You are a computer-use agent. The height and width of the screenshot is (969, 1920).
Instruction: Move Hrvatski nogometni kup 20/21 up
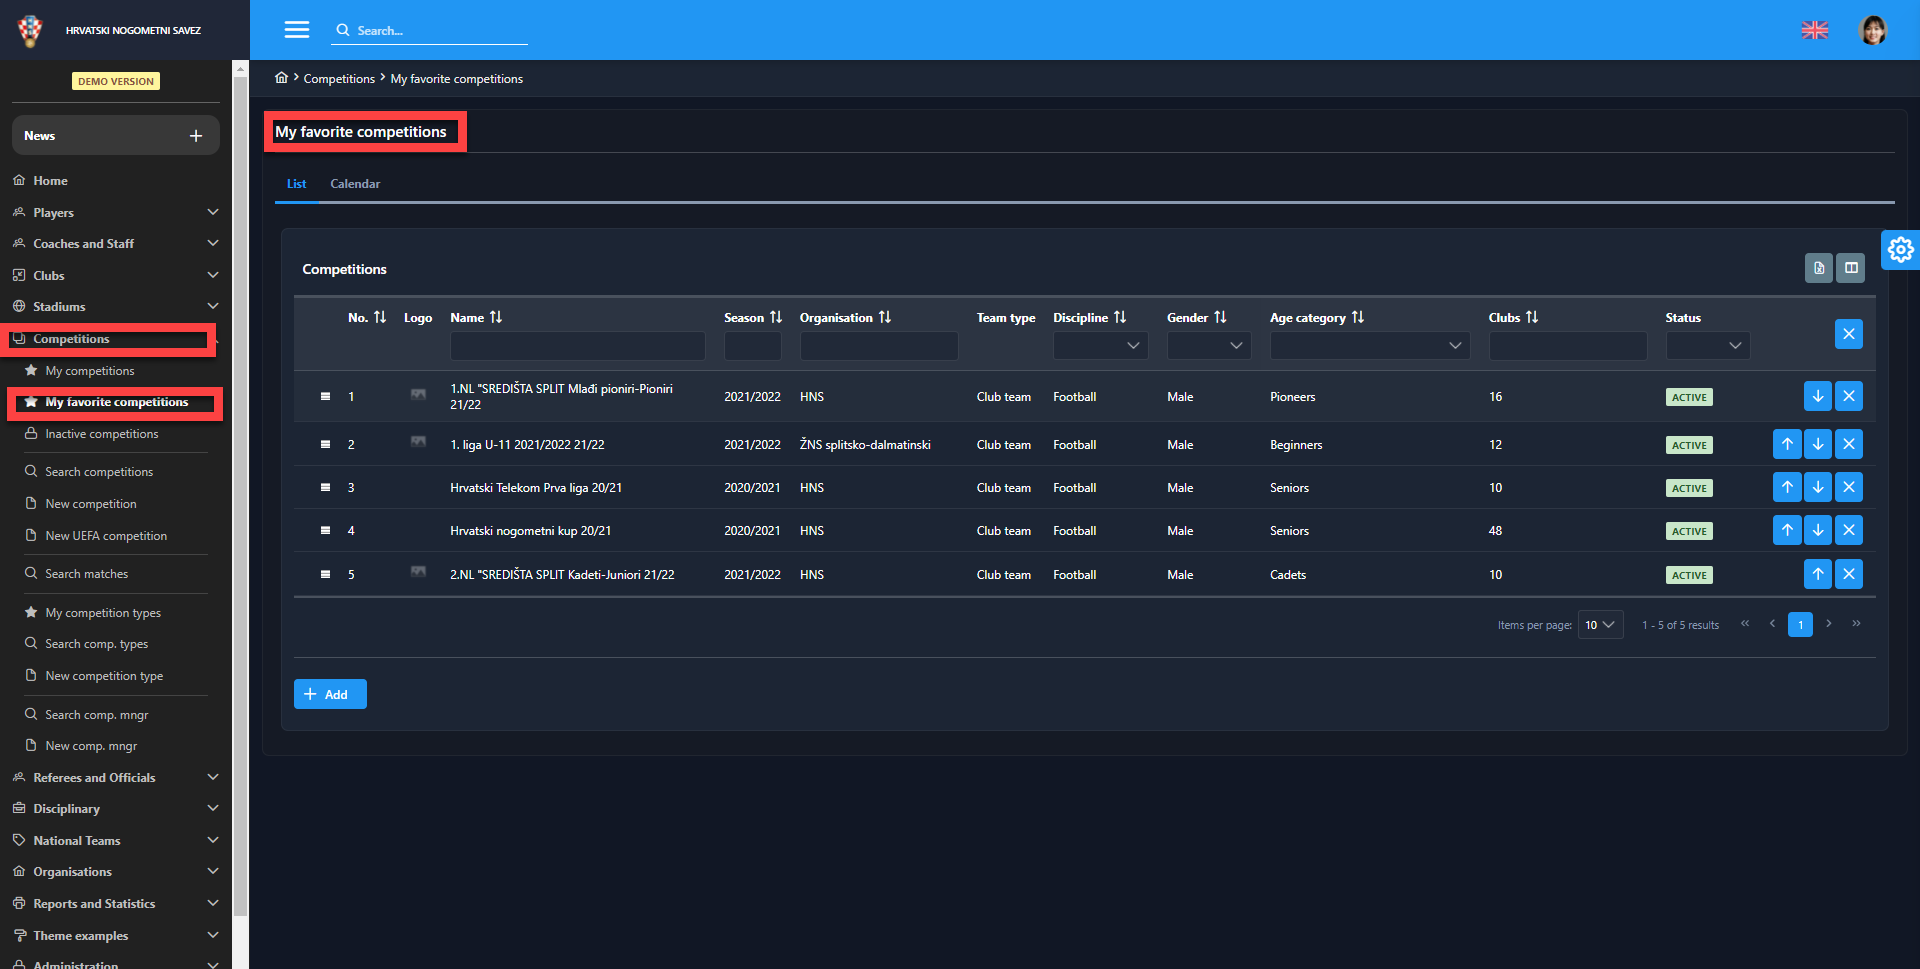point(1786,531)
